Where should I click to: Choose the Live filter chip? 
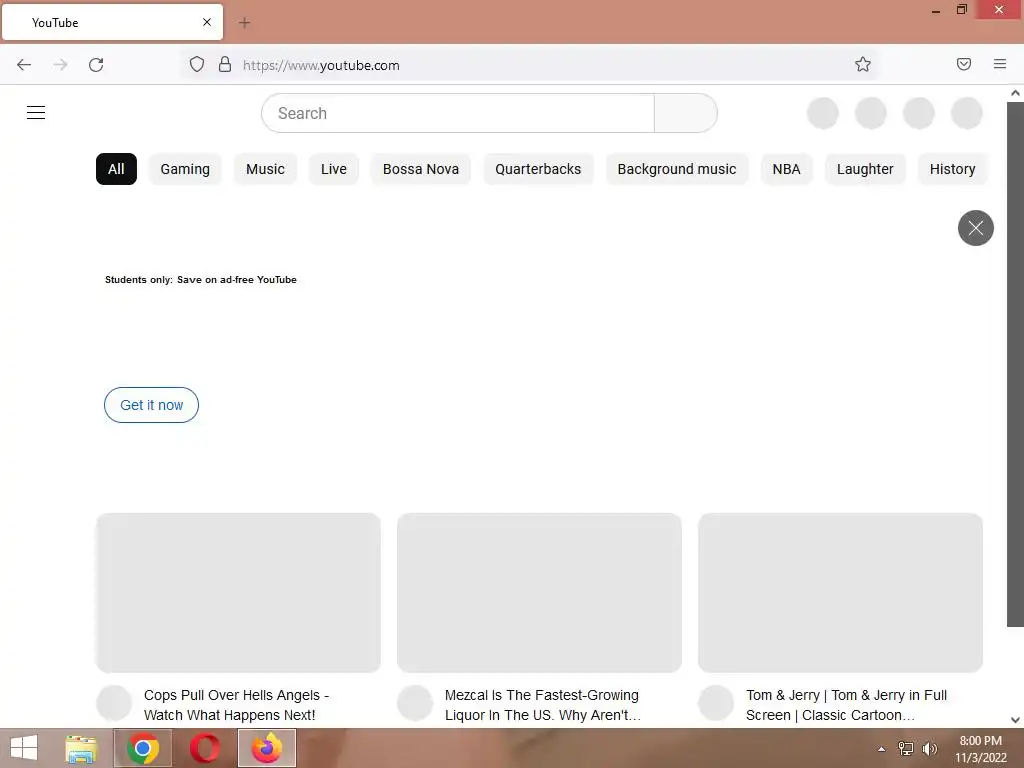(x=334, y=169)
